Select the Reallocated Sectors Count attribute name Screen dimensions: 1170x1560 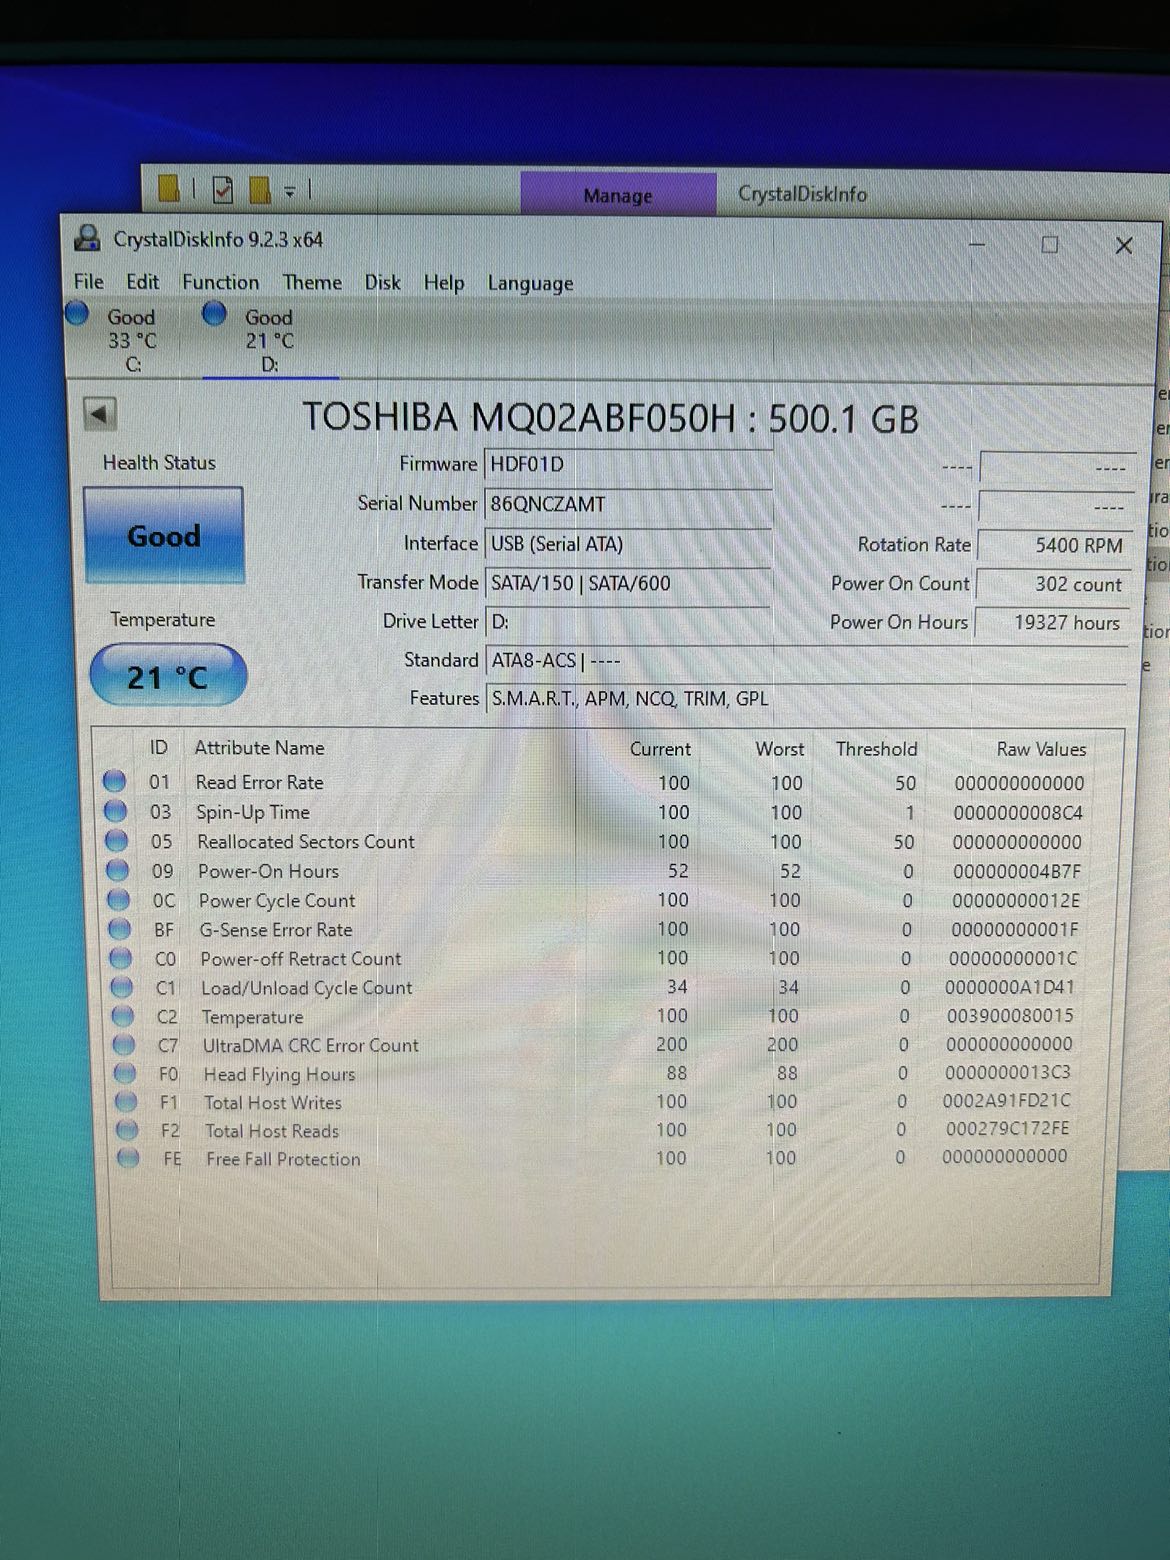pos(306,842)
